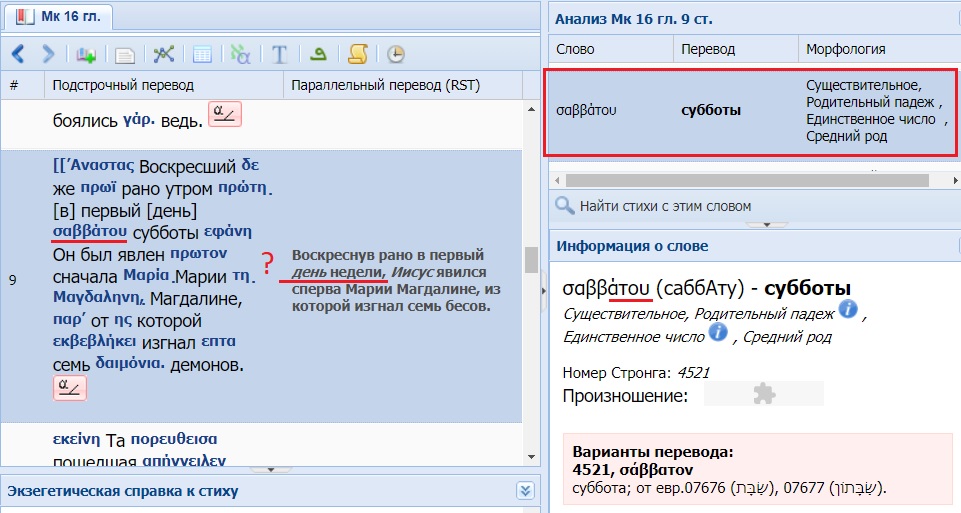Screen dimensions: 961x513
Task: Click the network graph toolbar icon
Action: [163, 54]
